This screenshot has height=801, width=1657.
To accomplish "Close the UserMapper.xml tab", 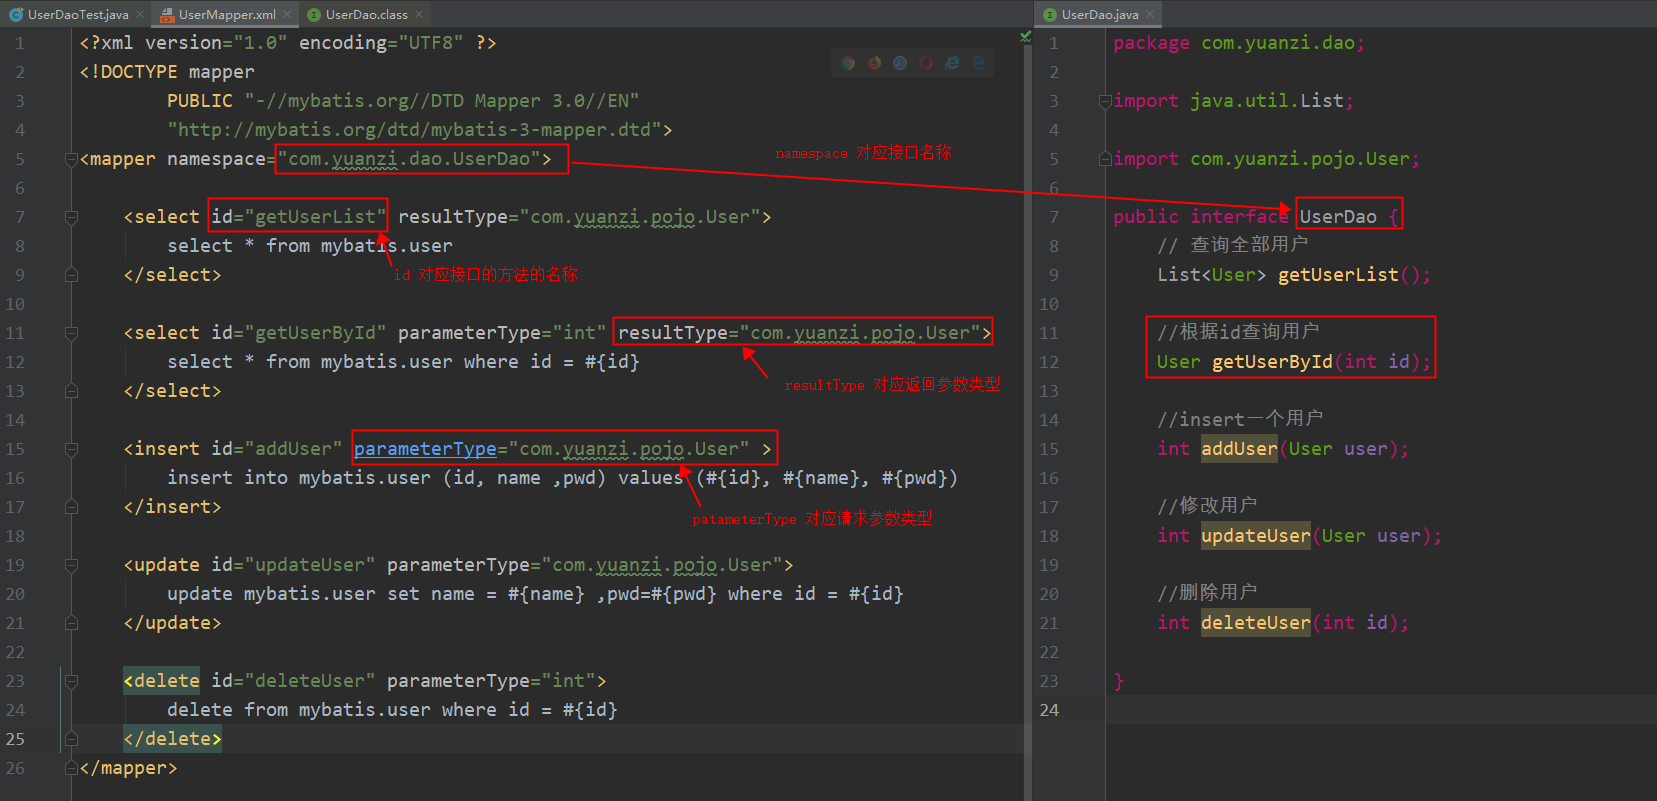I will pyautogui.click(x=287, y=14).
